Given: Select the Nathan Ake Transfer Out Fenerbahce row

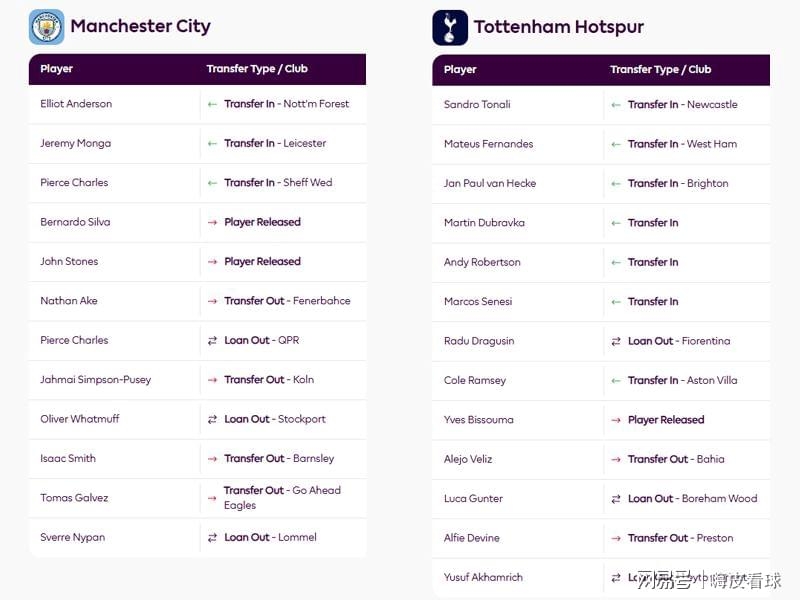Looking at the screenshot, I should pos(197,301).
